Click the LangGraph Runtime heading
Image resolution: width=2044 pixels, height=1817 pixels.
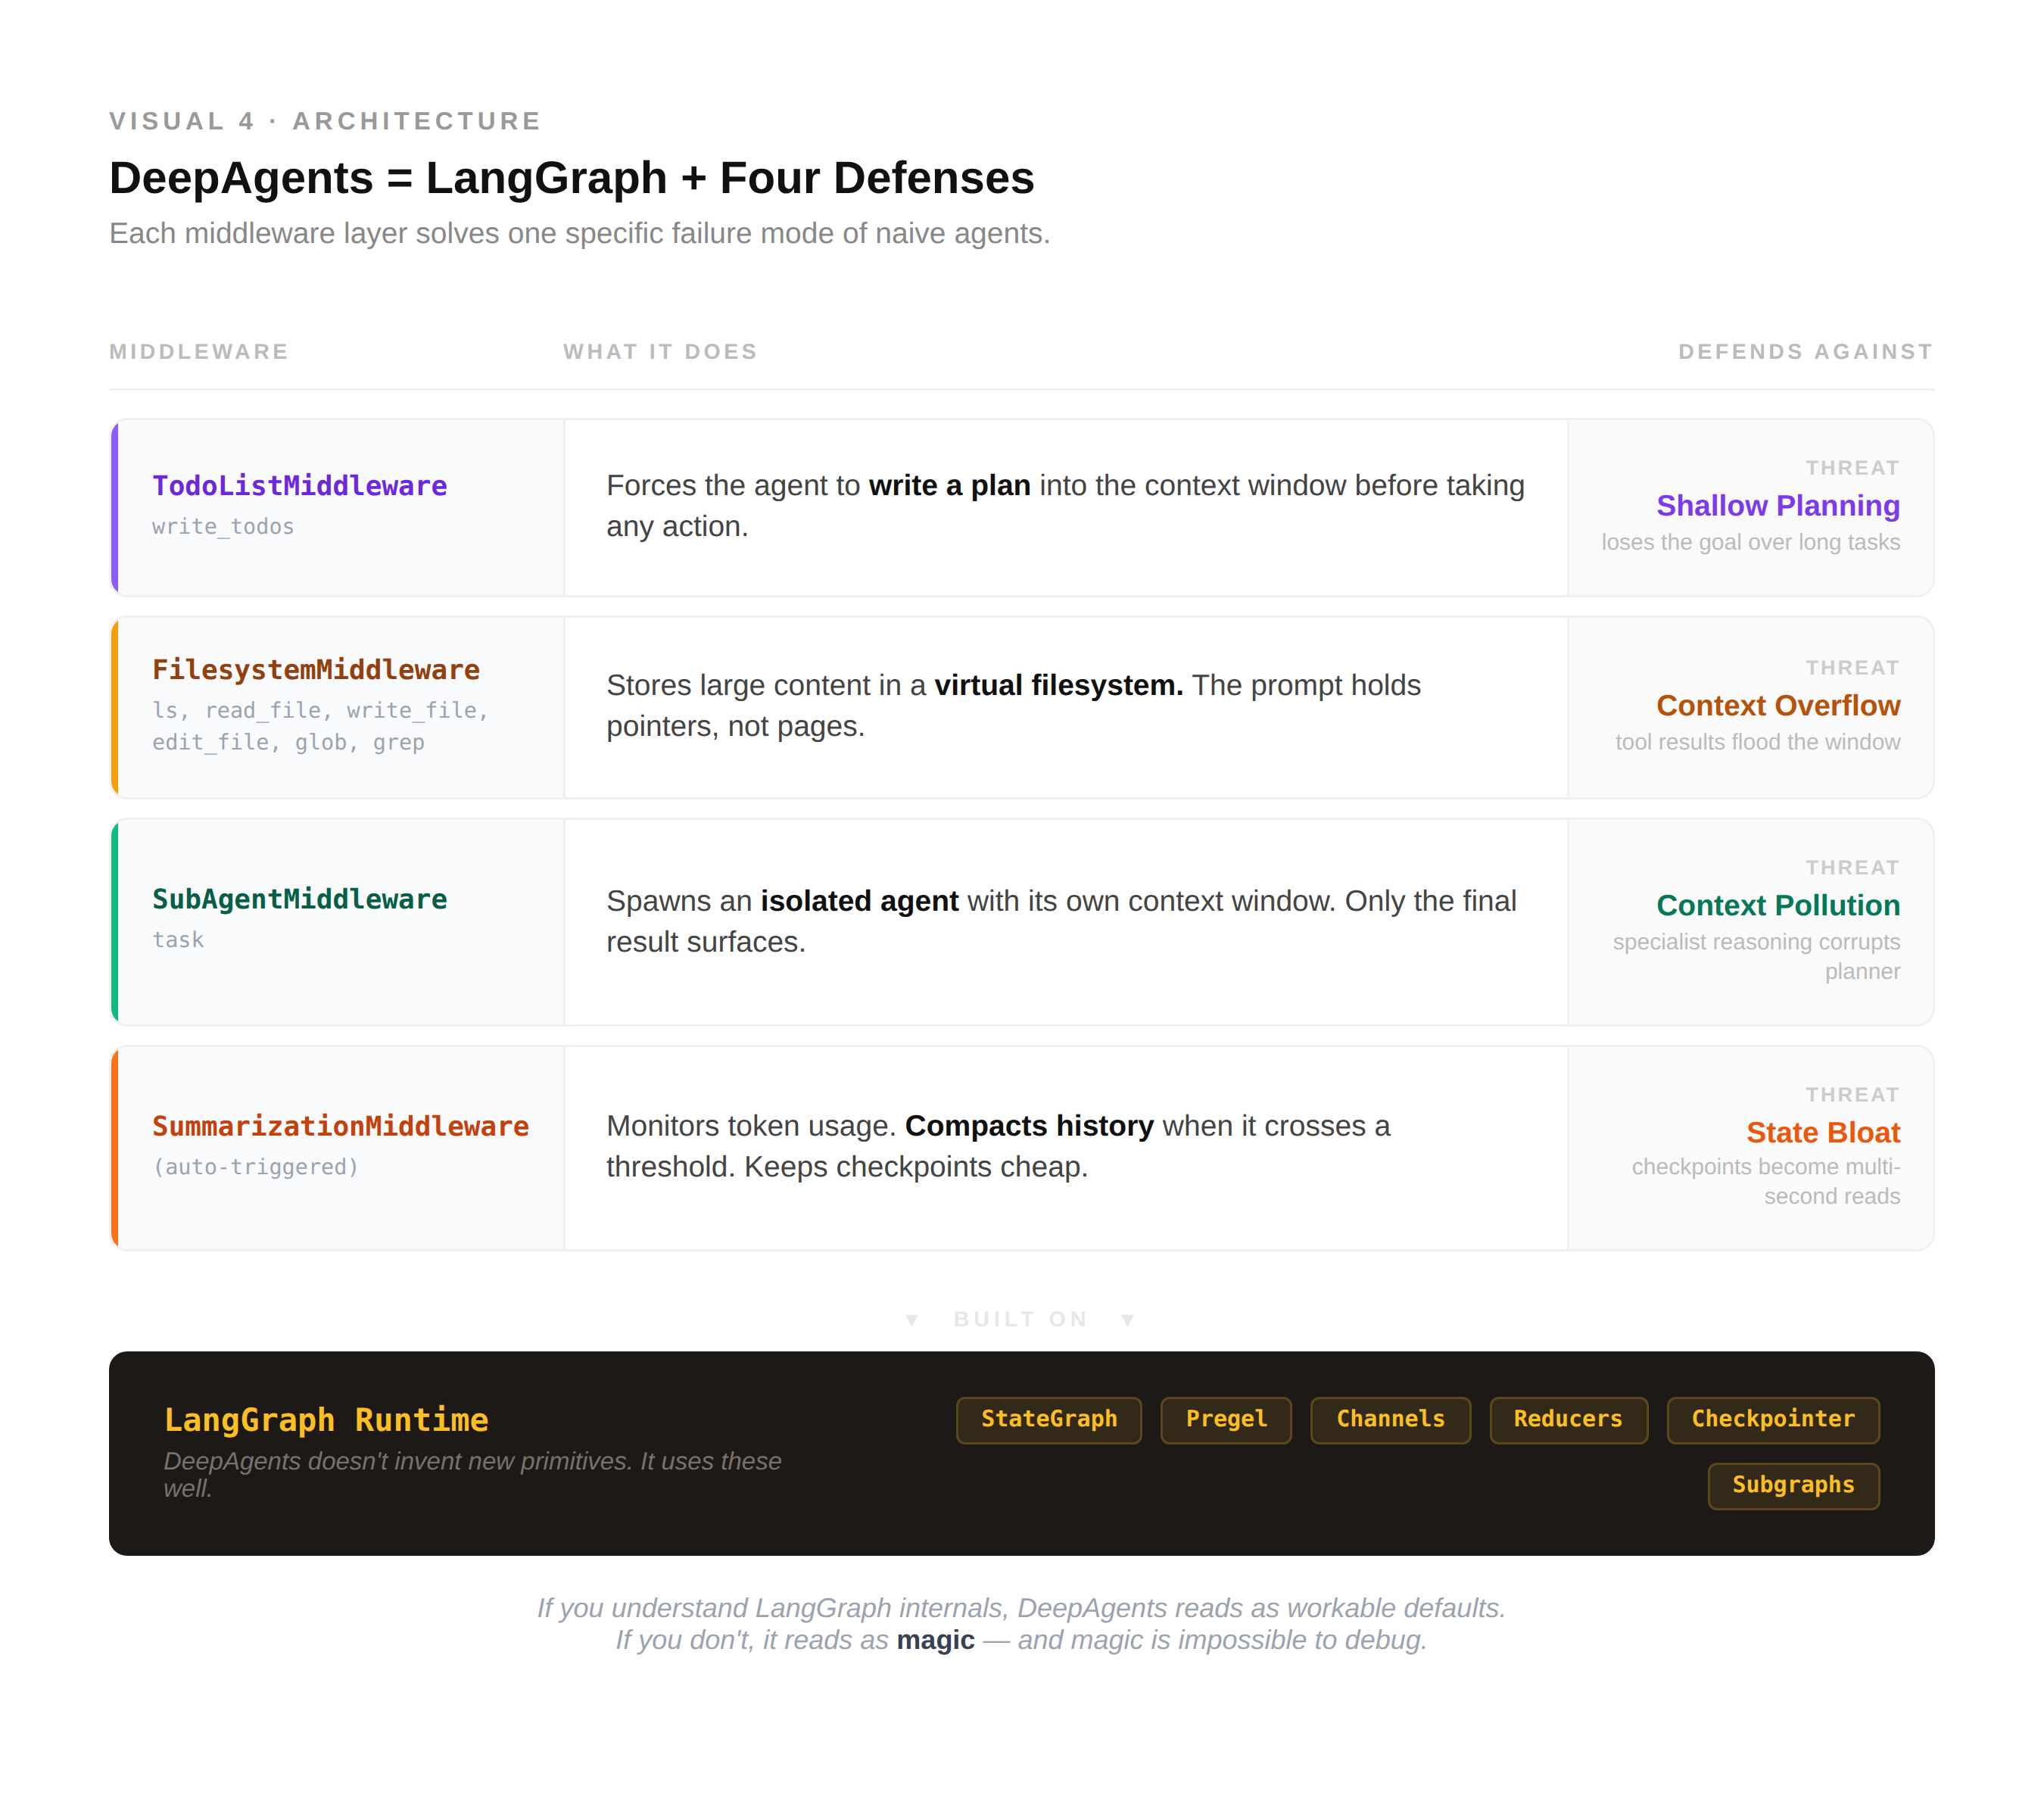[x=326, y=1420]
